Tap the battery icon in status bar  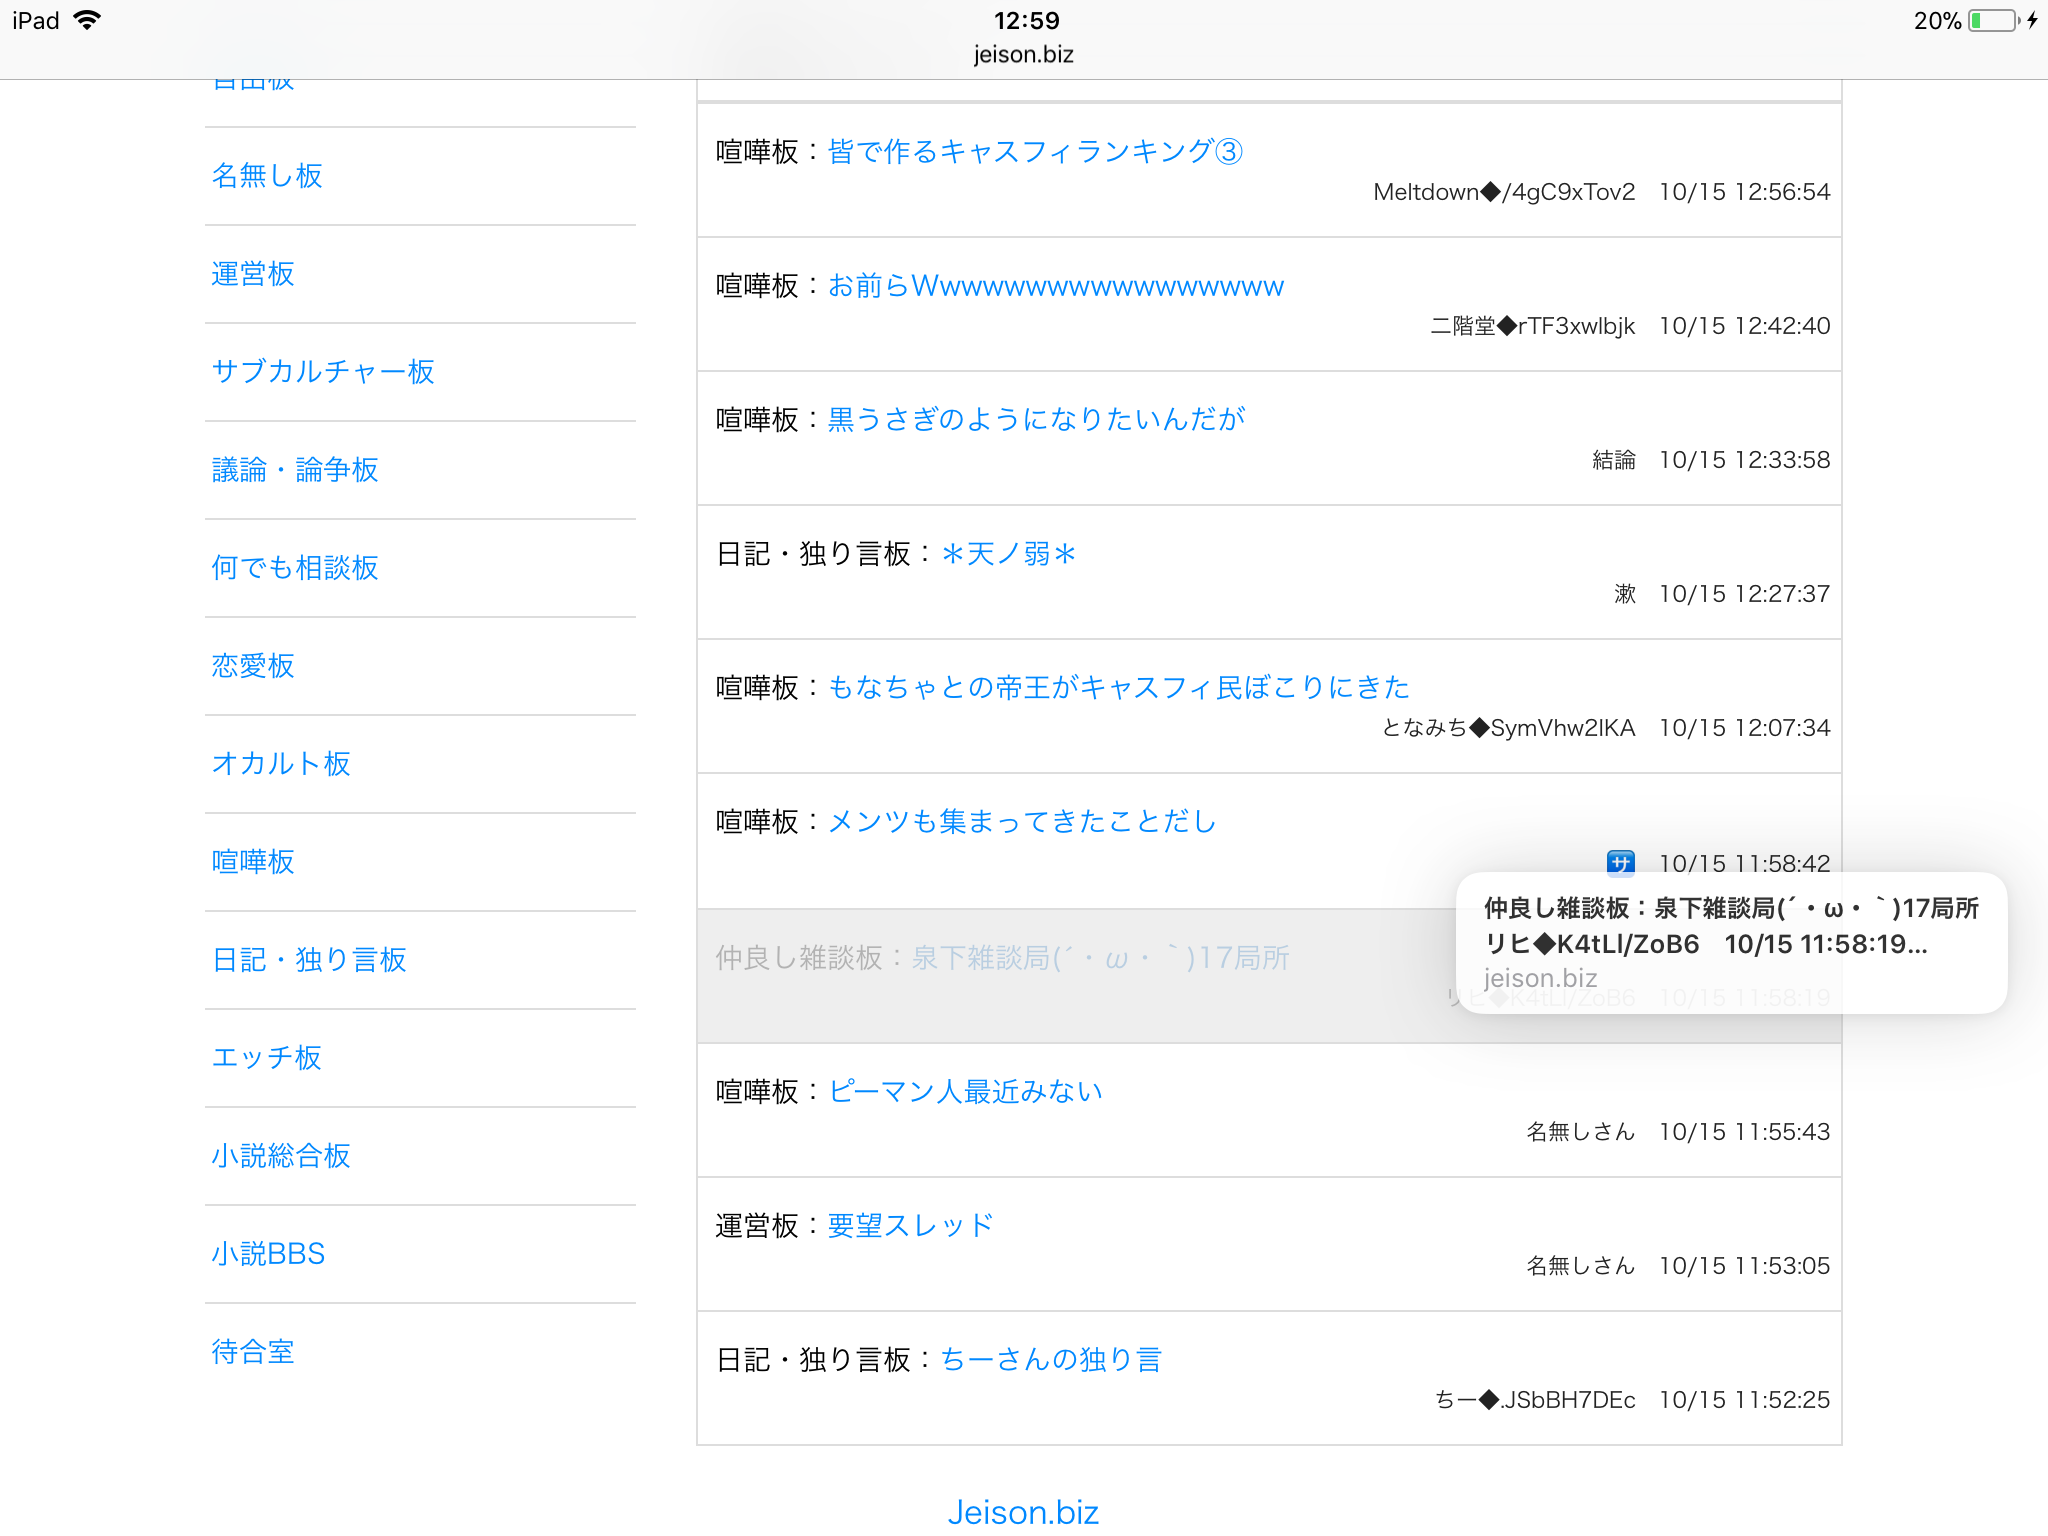pyautogui.click(x=1992, y=21)
